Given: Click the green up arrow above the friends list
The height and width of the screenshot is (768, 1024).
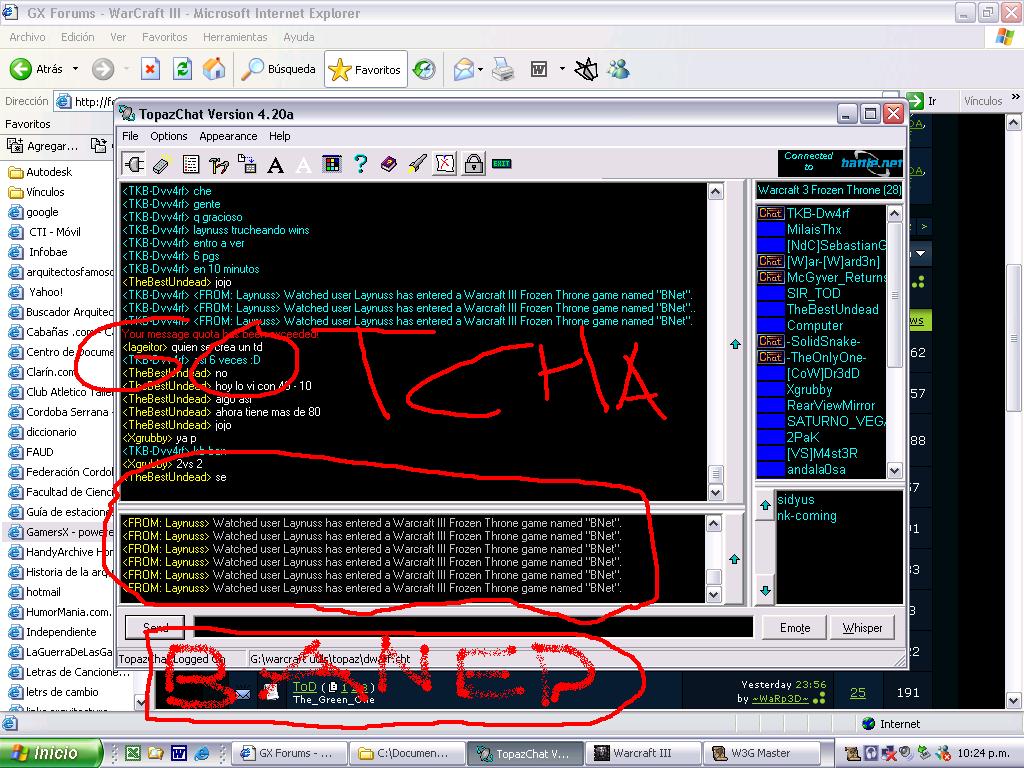Looking at the screenshot, I should (x=765, y=505).
